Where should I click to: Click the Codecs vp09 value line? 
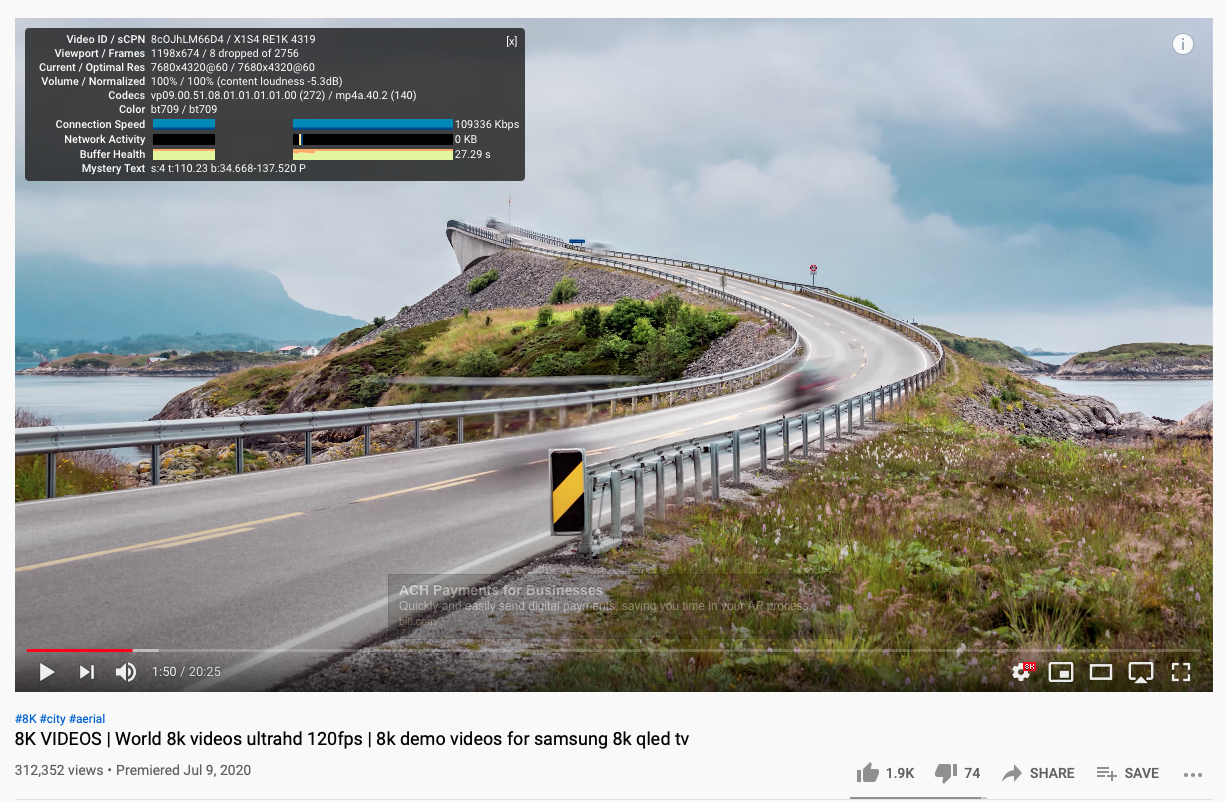point(283,96)
